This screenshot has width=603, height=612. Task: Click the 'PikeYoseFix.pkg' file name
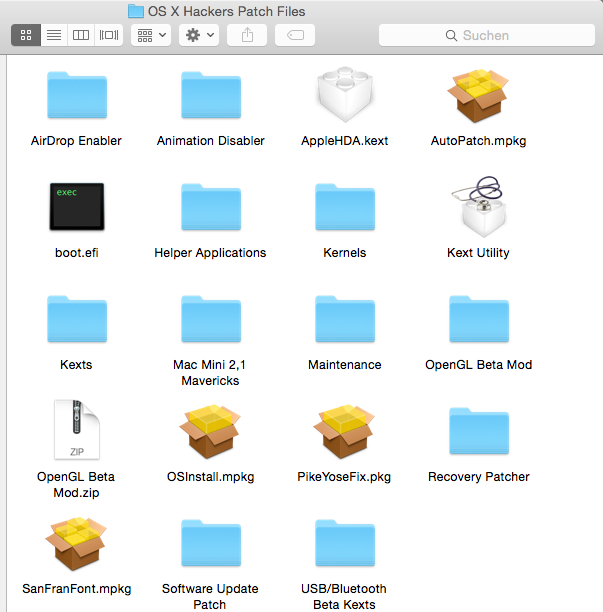[344, 477]
